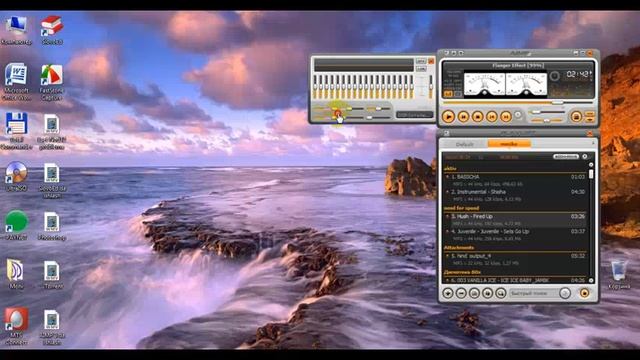Image resolution: width=640 pixels, height=360 pixels.
Task: Click the analog VU meter visualization
Action: coord(505,84)
